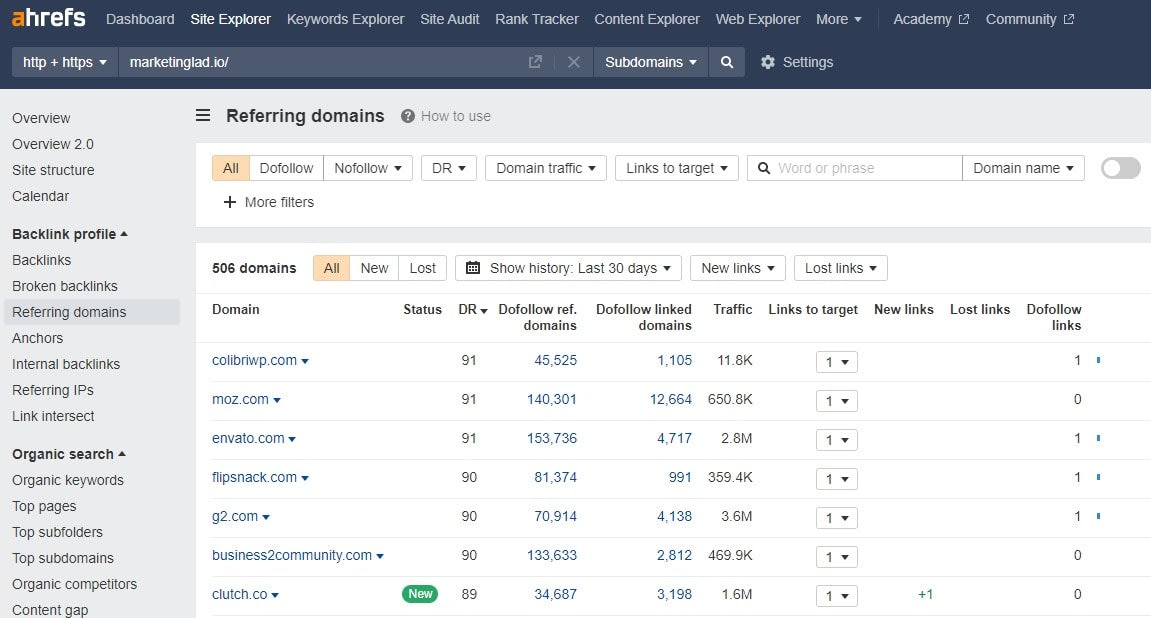This screenshot has width=1151, height=618.
Task: Open the Subdomains mode dropdown
Action: coord(650,62)
